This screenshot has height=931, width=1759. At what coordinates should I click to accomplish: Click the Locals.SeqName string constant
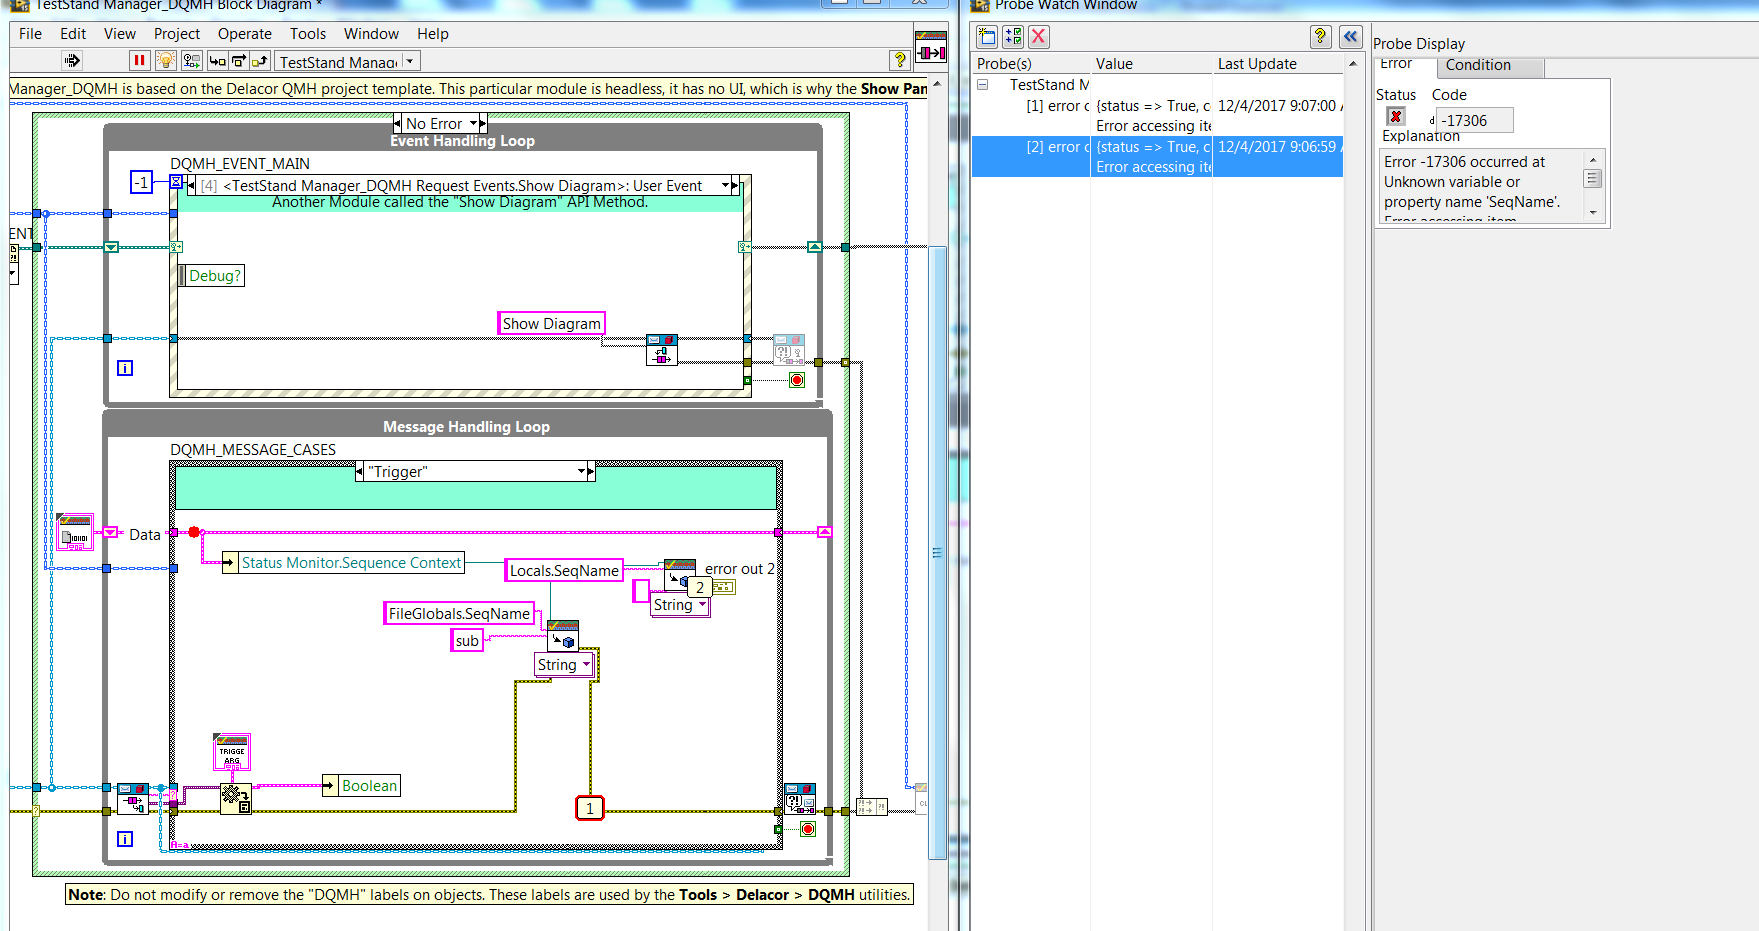564,571
